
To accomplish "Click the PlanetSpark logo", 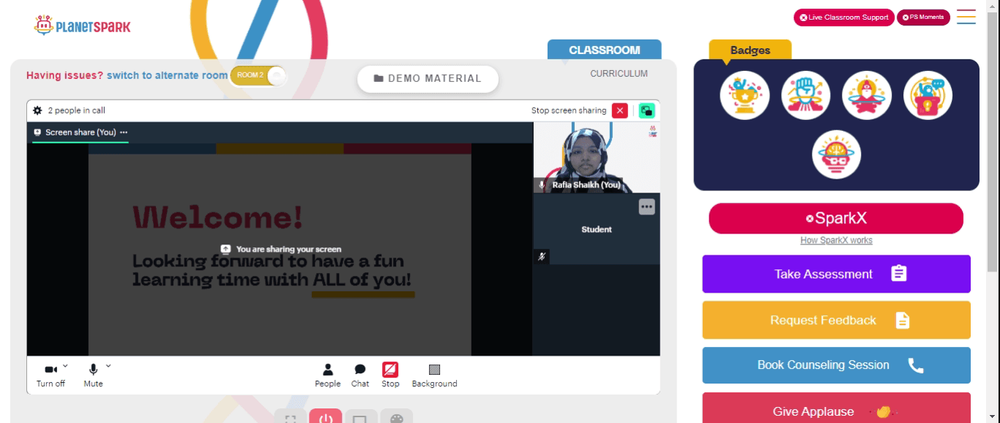I will click(82, 26).
